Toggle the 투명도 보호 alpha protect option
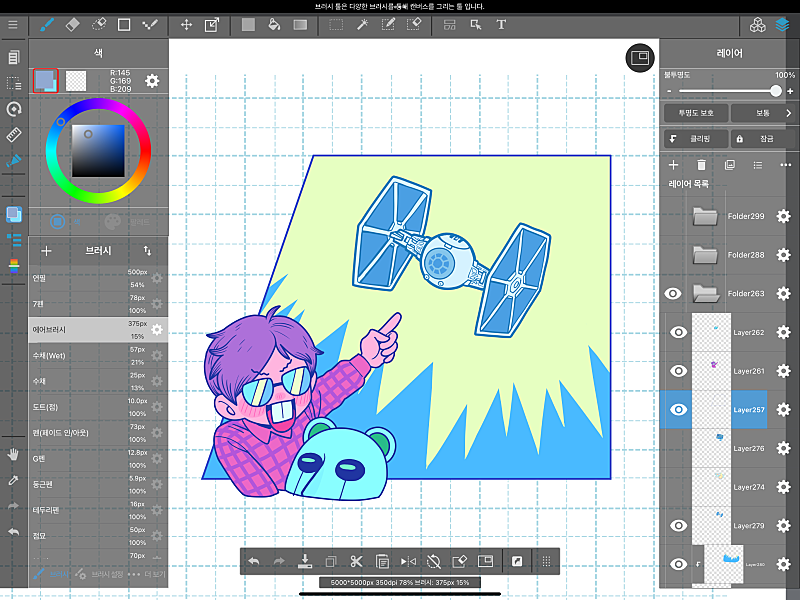 695,113
